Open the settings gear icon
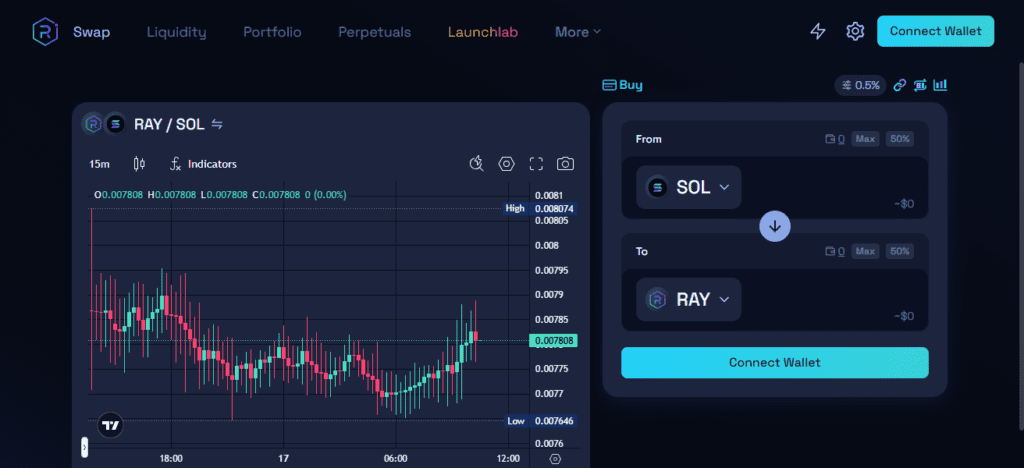 click(x=855, y=31)
